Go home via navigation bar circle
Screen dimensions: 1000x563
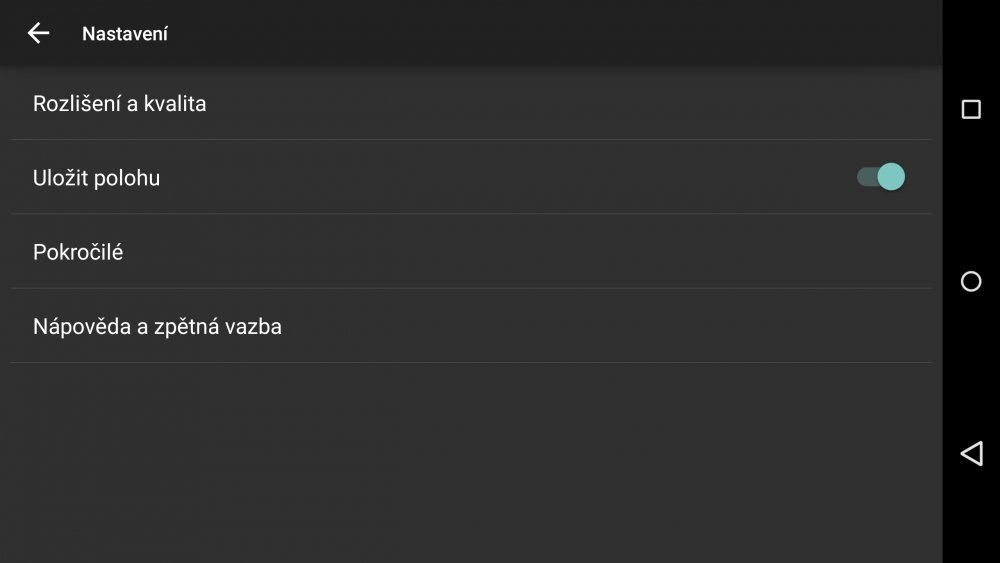971,281
